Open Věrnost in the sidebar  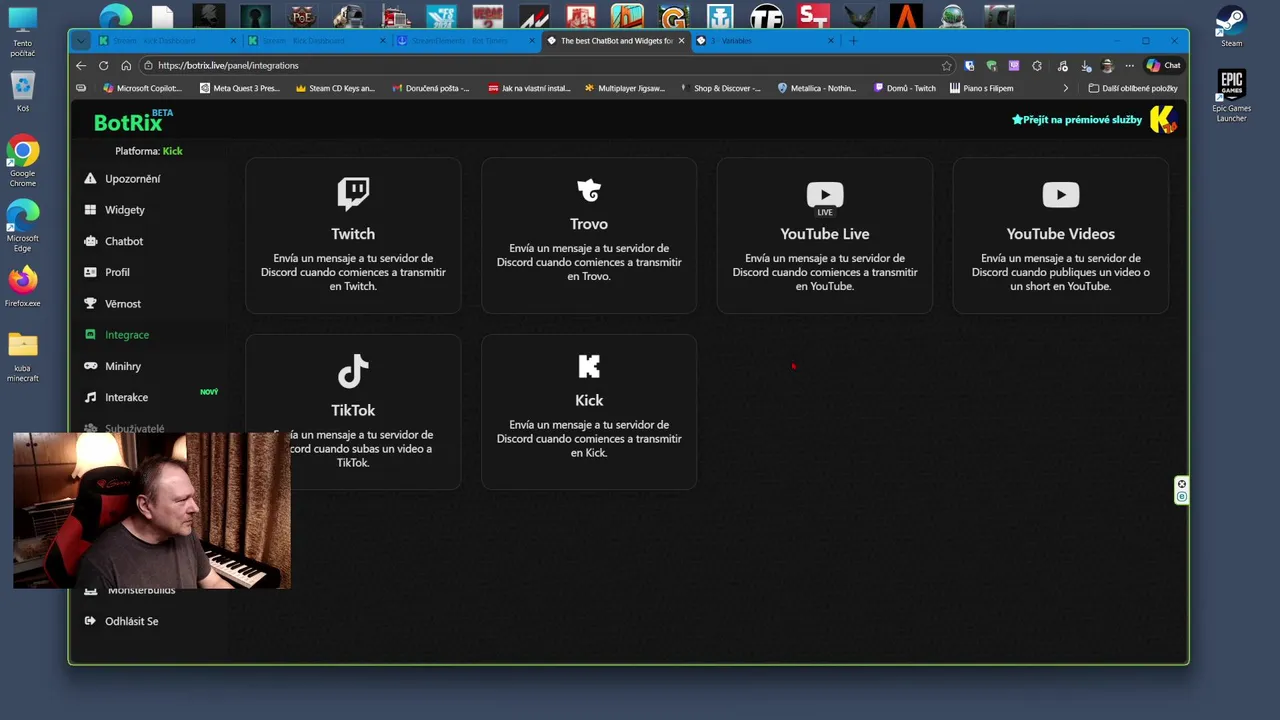point(123,304)
